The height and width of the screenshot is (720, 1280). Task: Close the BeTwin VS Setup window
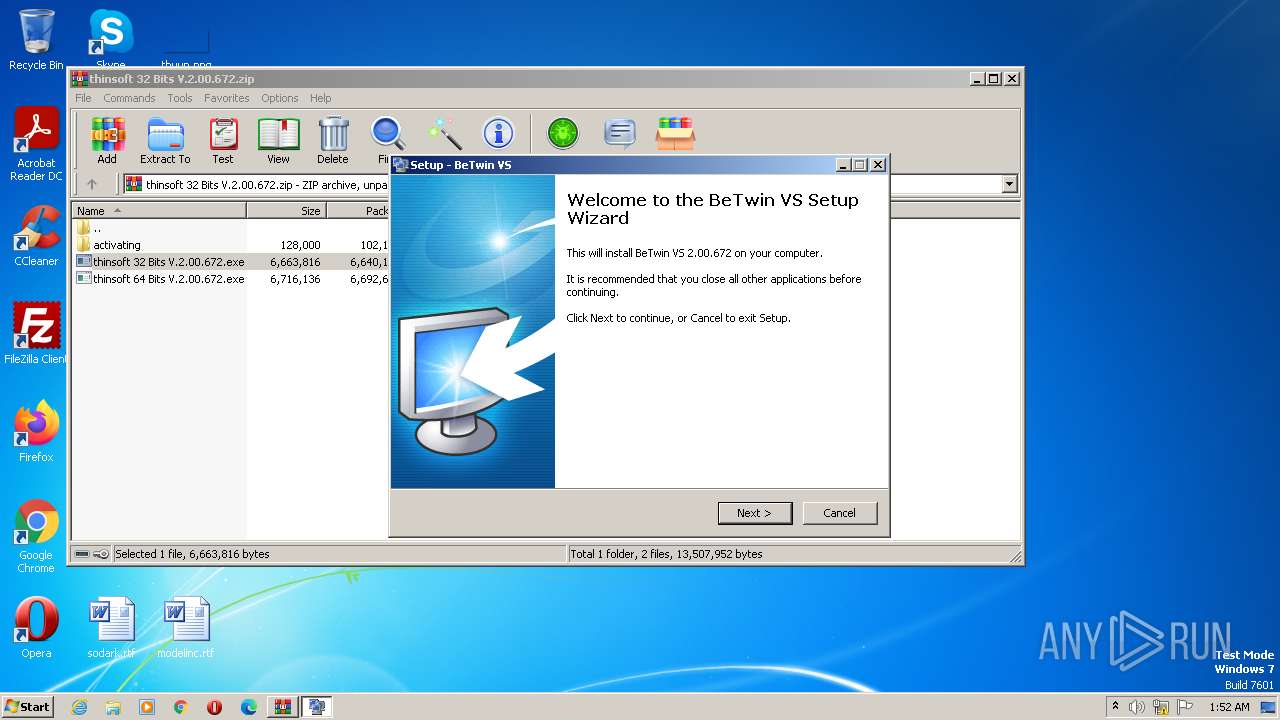click(877, 165)
